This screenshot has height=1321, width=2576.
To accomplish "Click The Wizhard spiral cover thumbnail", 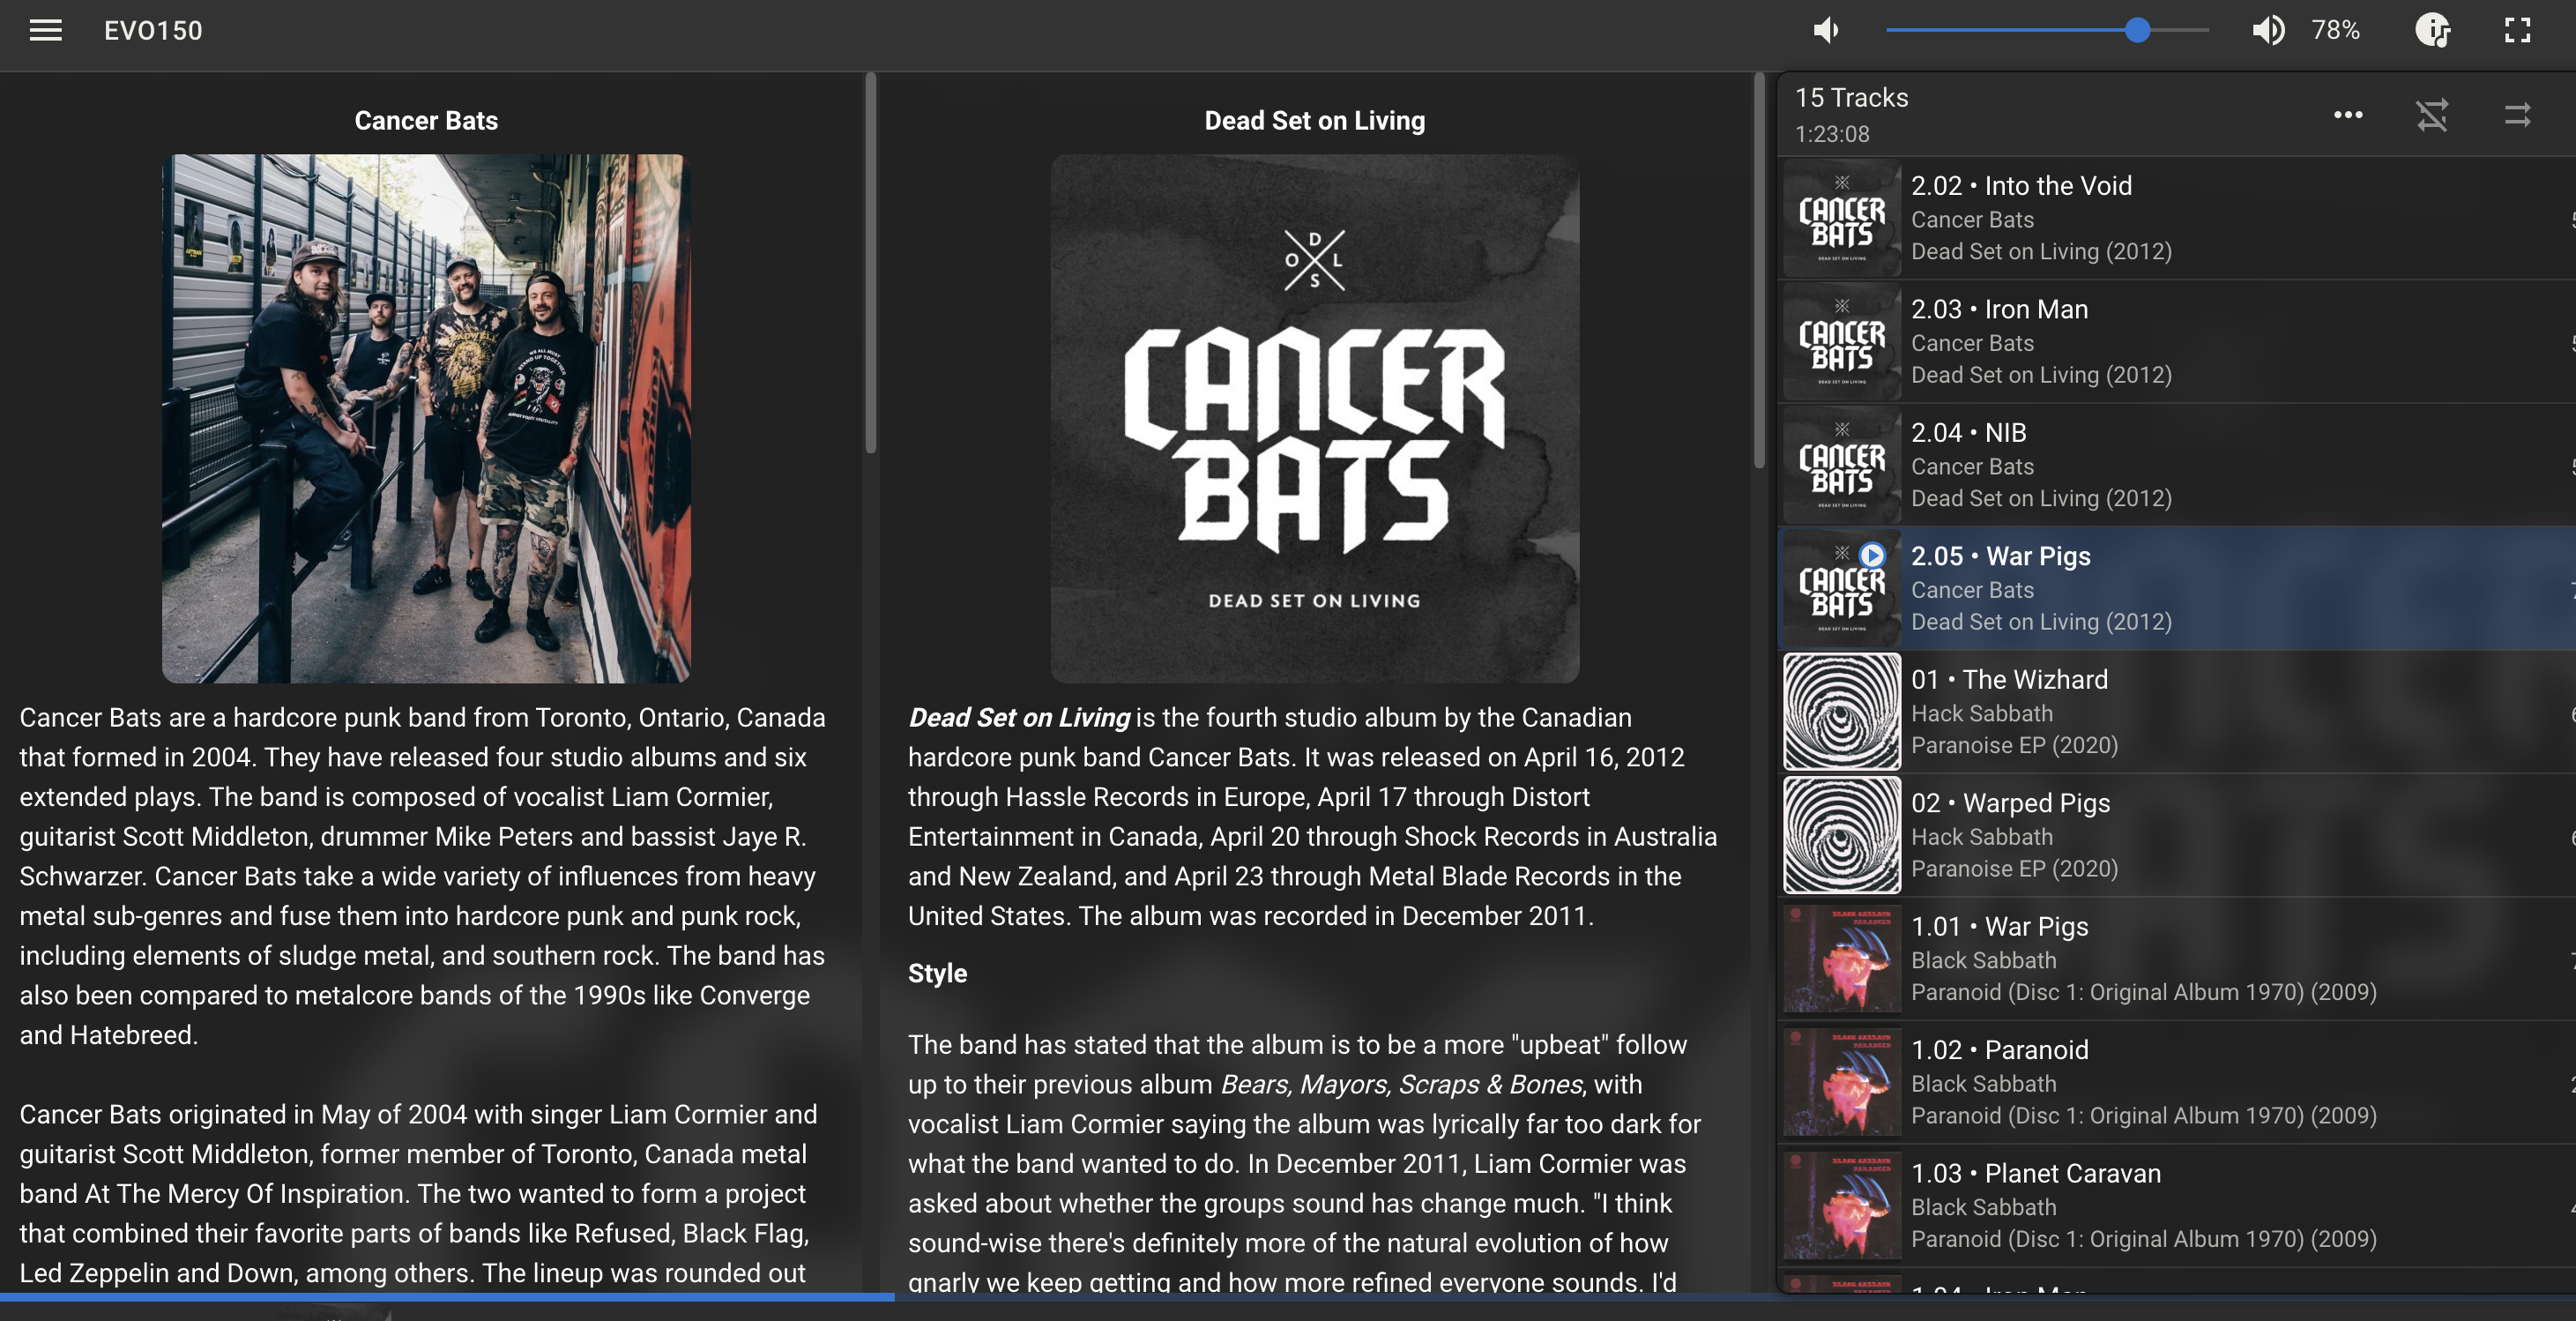I will [x=1842, y=712].
